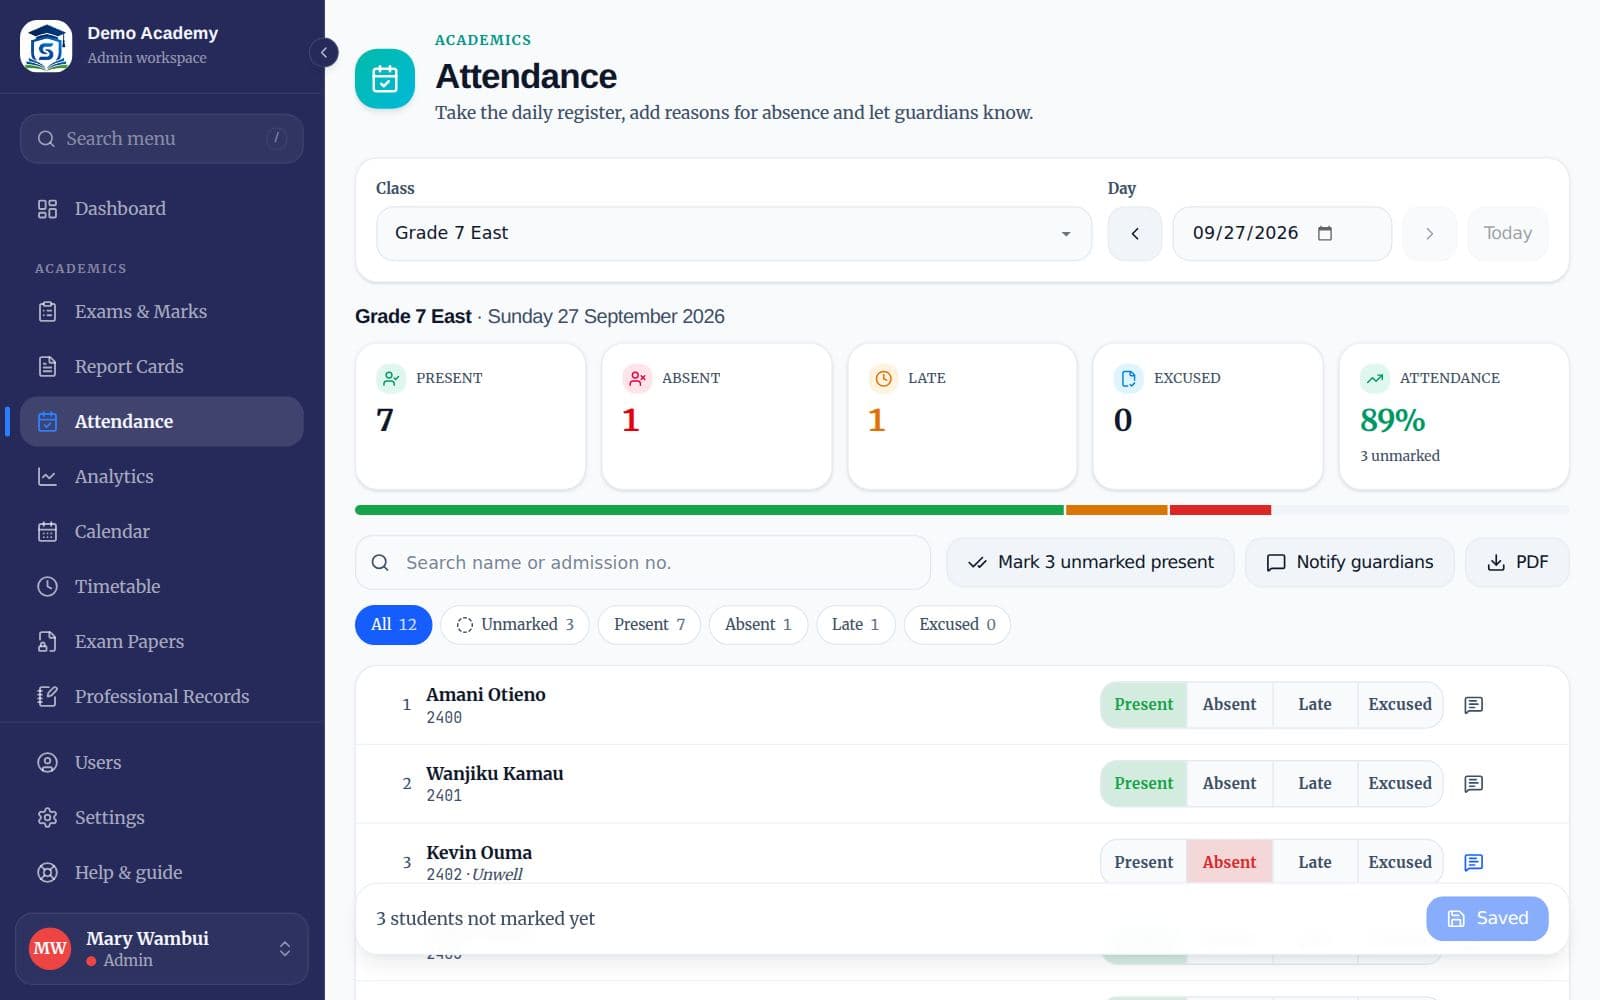Screen dimensions: 1600x1000
Task: Open Exams & Marks in sidebar
Action: click(x=162, y=312)
